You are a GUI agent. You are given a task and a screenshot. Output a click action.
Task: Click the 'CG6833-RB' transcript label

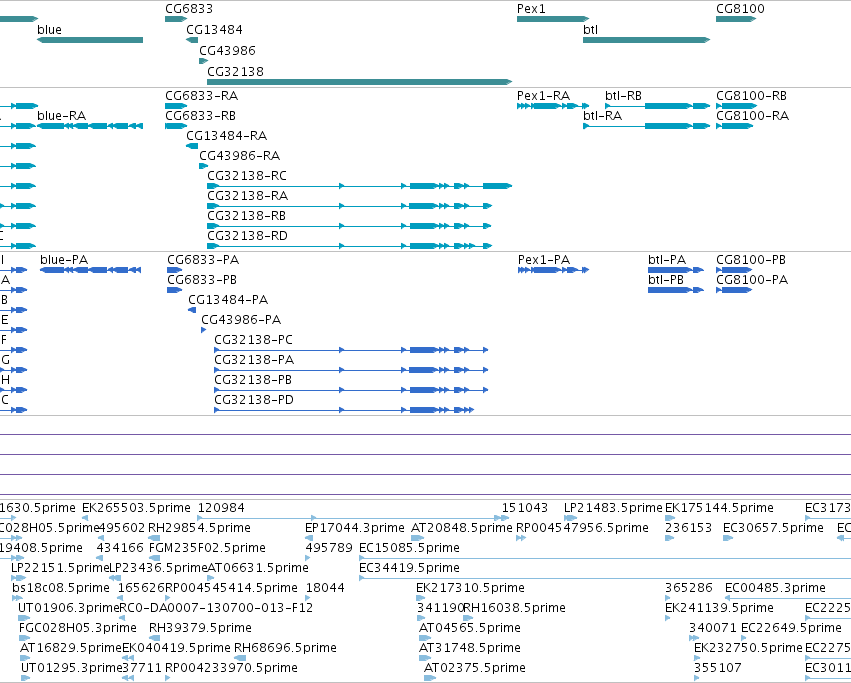tap(200, 116)
